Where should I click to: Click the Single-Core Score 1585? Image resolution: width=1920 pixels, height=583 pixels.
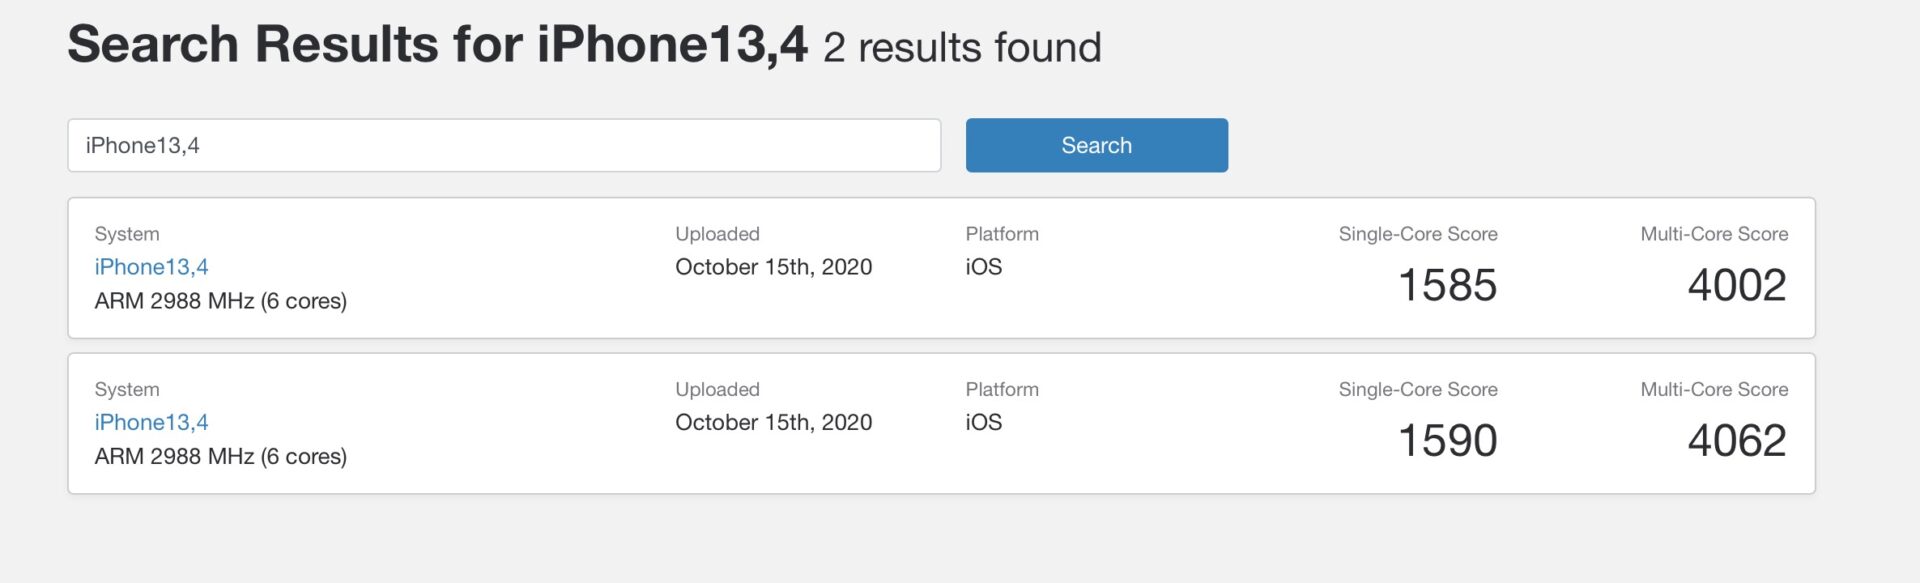coord(1448,285)
